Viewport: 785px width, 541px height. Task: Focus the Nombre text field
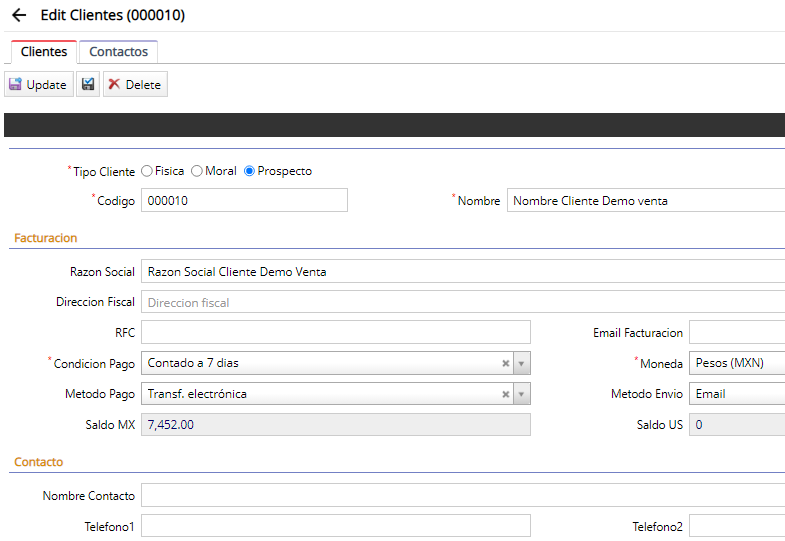pos(645,201)
